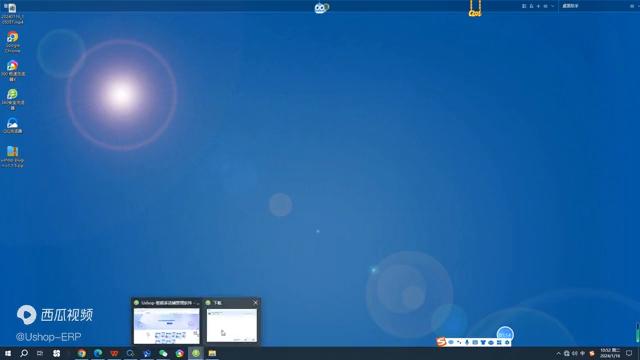The width and height of the screenshot is (640, 360).
Task: Click the taskbar search magnifier
Action: pos(24,353)
